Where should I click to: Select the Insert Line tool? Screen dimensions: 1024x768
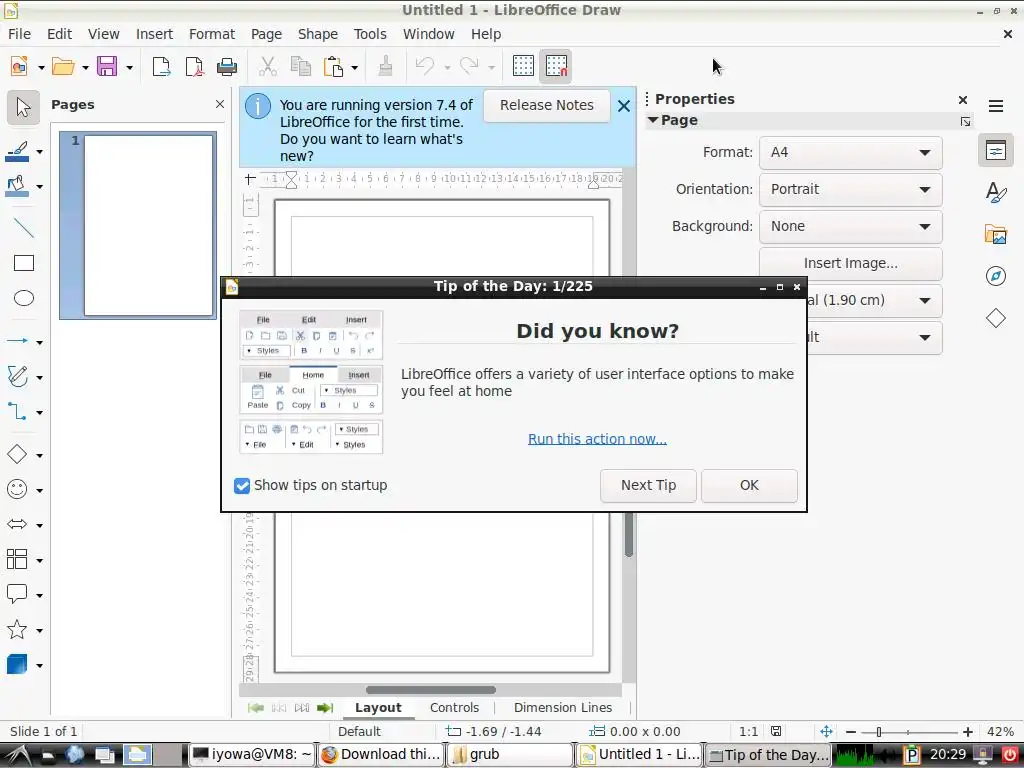point(24,228)
